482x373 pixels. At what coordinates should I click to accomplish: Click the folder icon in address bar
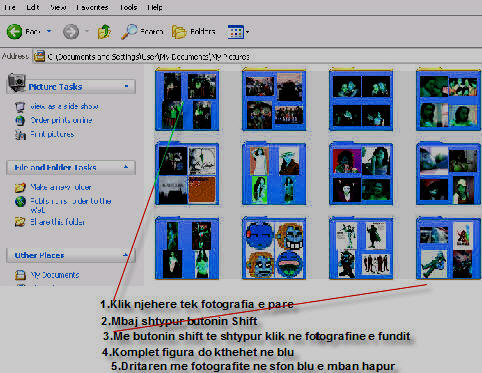tap(39, 56)
